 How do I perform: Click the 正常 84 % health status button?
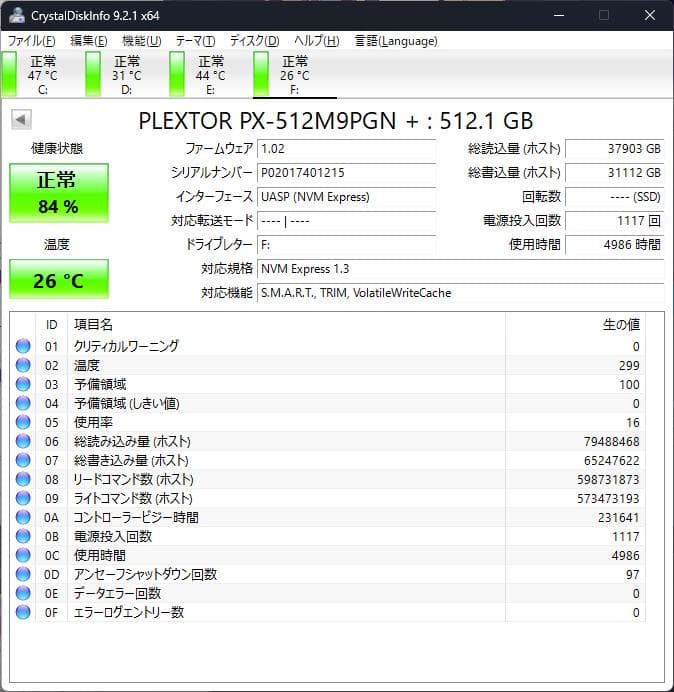click(59, 193)
